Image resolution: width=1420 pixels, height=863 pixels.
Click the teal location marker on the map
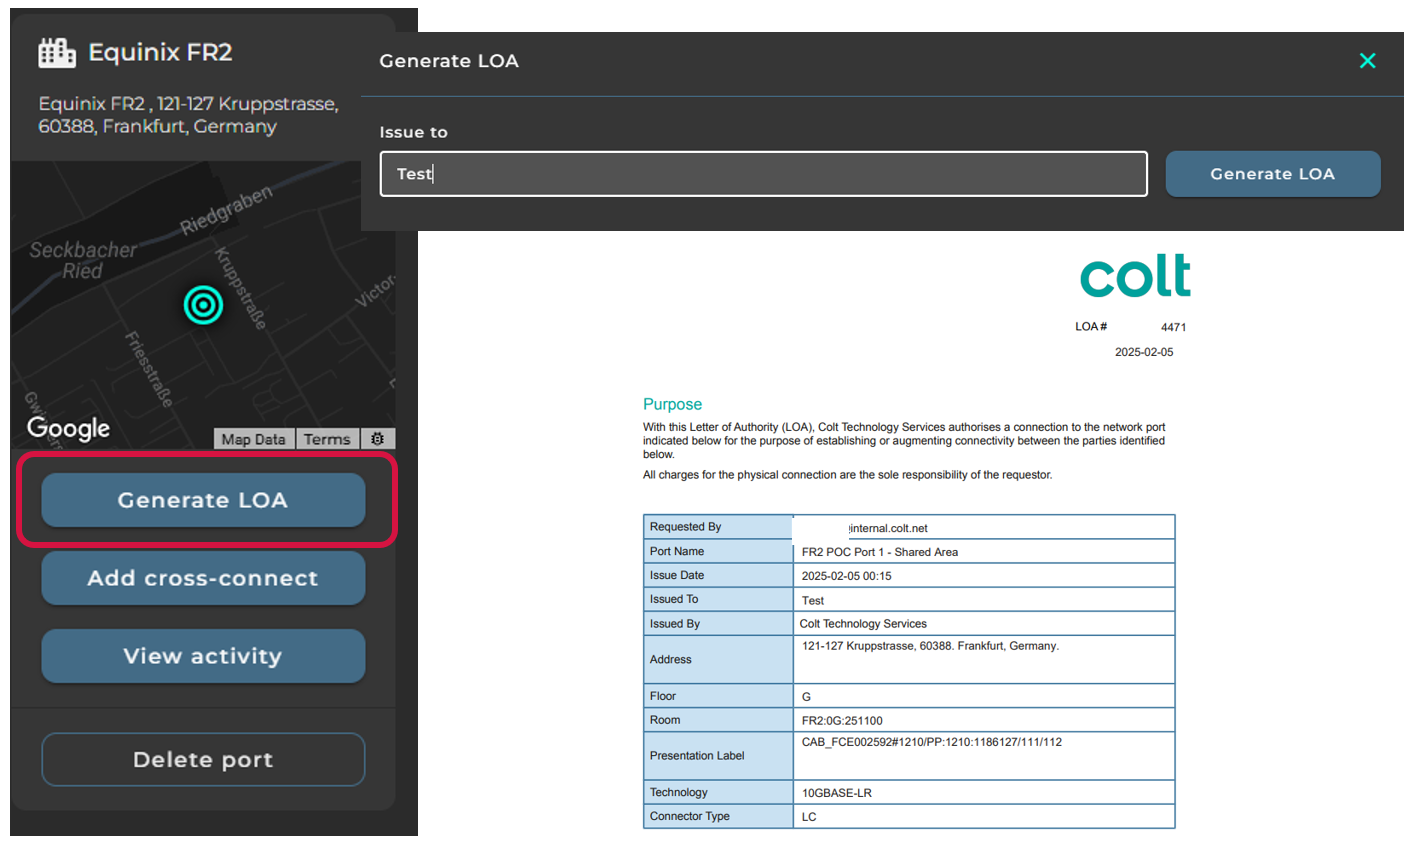point(203,305)
